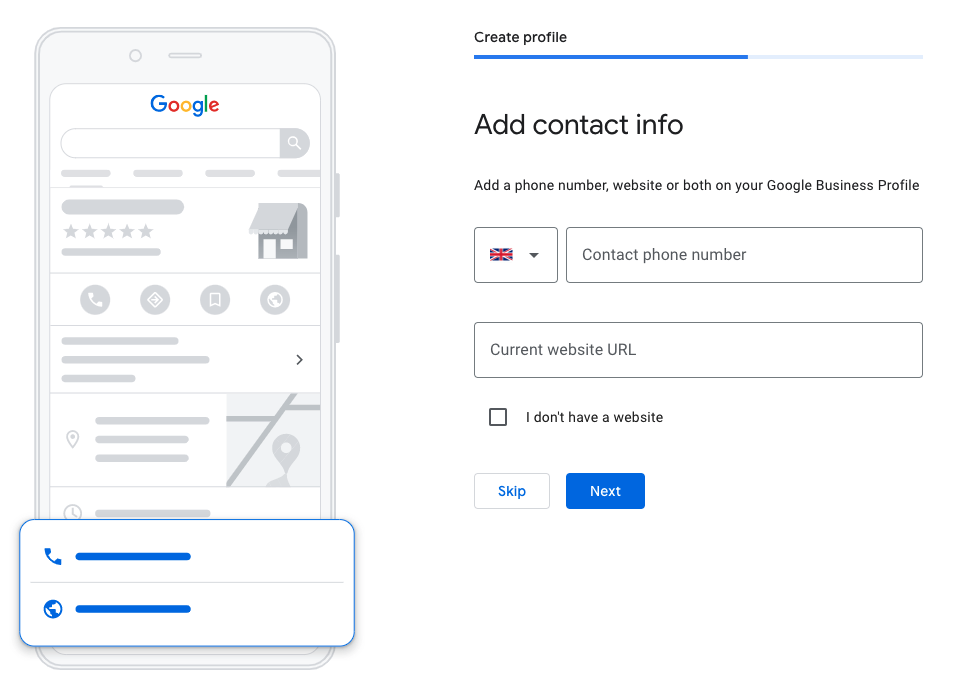This screenshot has height=687, width=965.
Task: Click the right chevron in the phone mockup
Action: (300, 360)
